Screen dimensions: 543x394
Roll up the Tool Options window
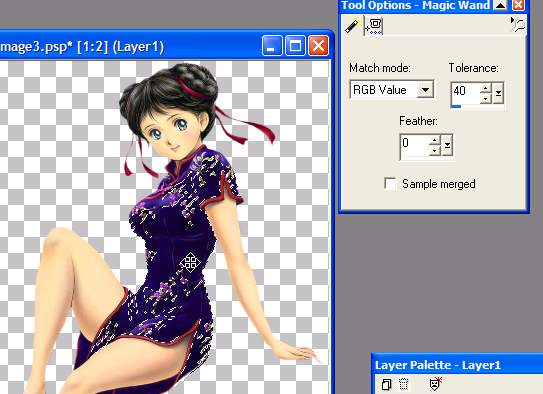pyautogui.click(x=500, y=5)
